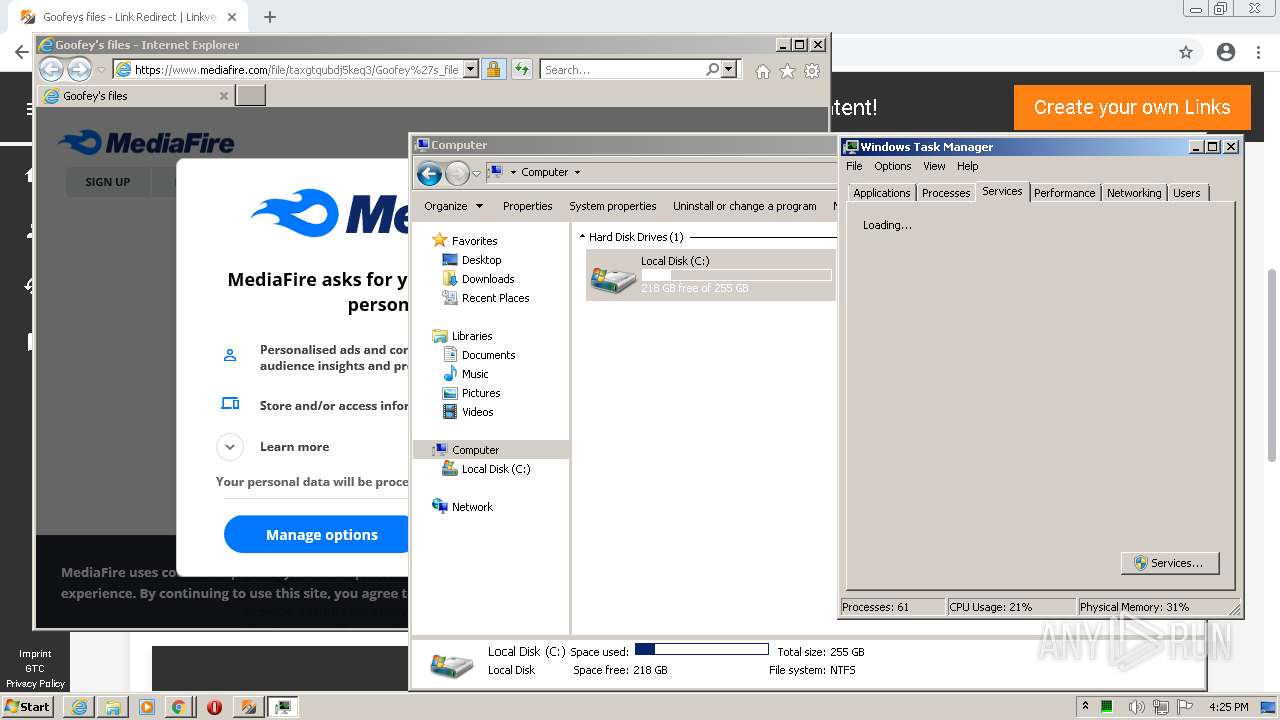The height and width of the screenshot is (720, 1280).
Task: Click Internet Explorer back button
Action: pyautogui.click(x=51, y=69)
